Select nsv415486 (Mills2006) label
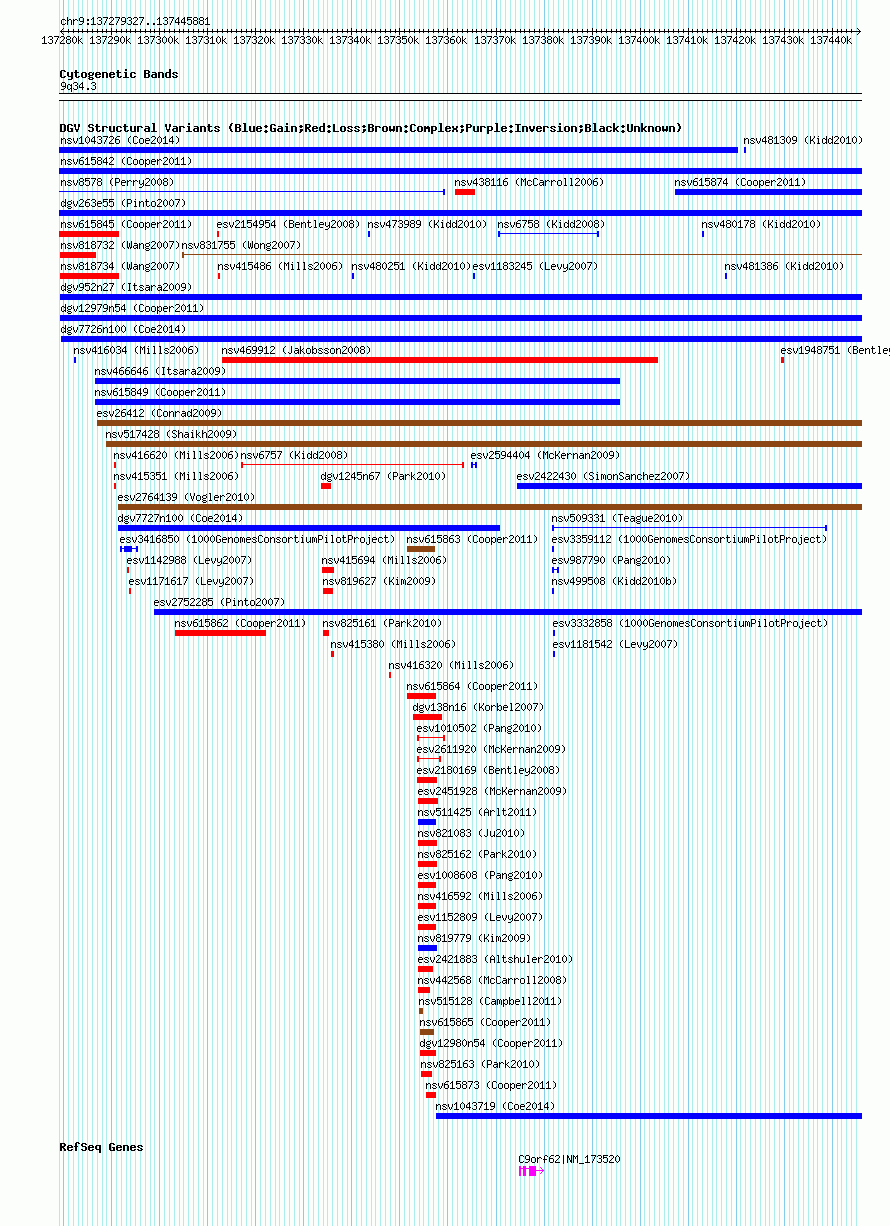The width and height of the screenshot is (890, 1226). click(x=280, y=266)
